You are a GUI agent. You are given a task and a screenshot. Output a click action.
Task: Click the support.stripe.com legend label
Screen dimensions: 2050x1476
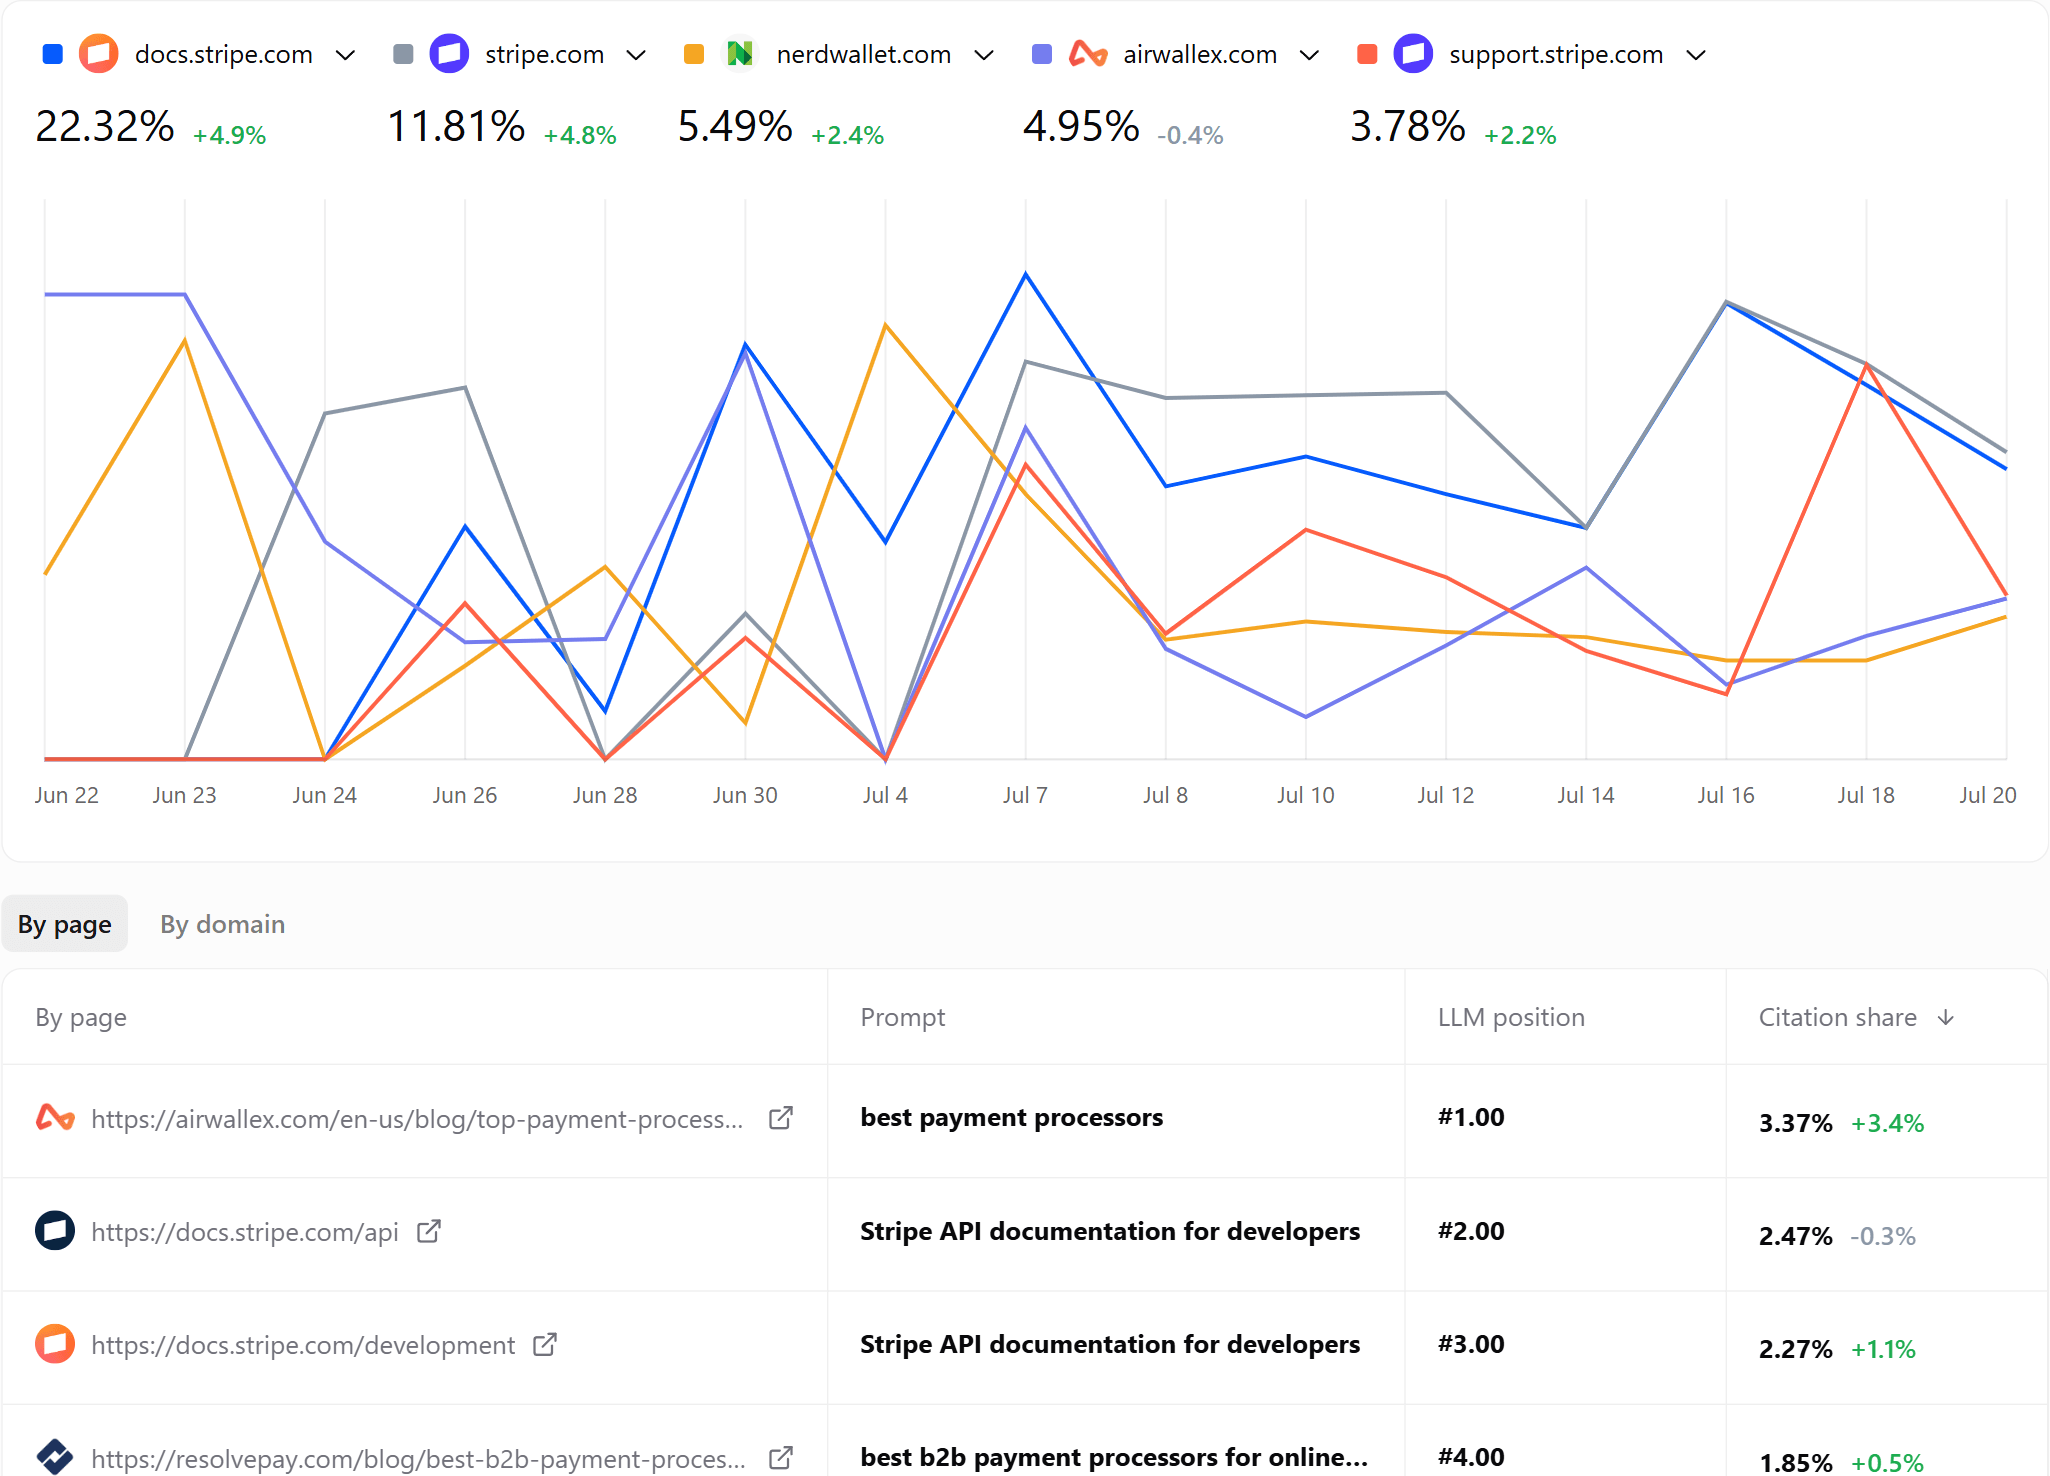tap(1556, 54)
